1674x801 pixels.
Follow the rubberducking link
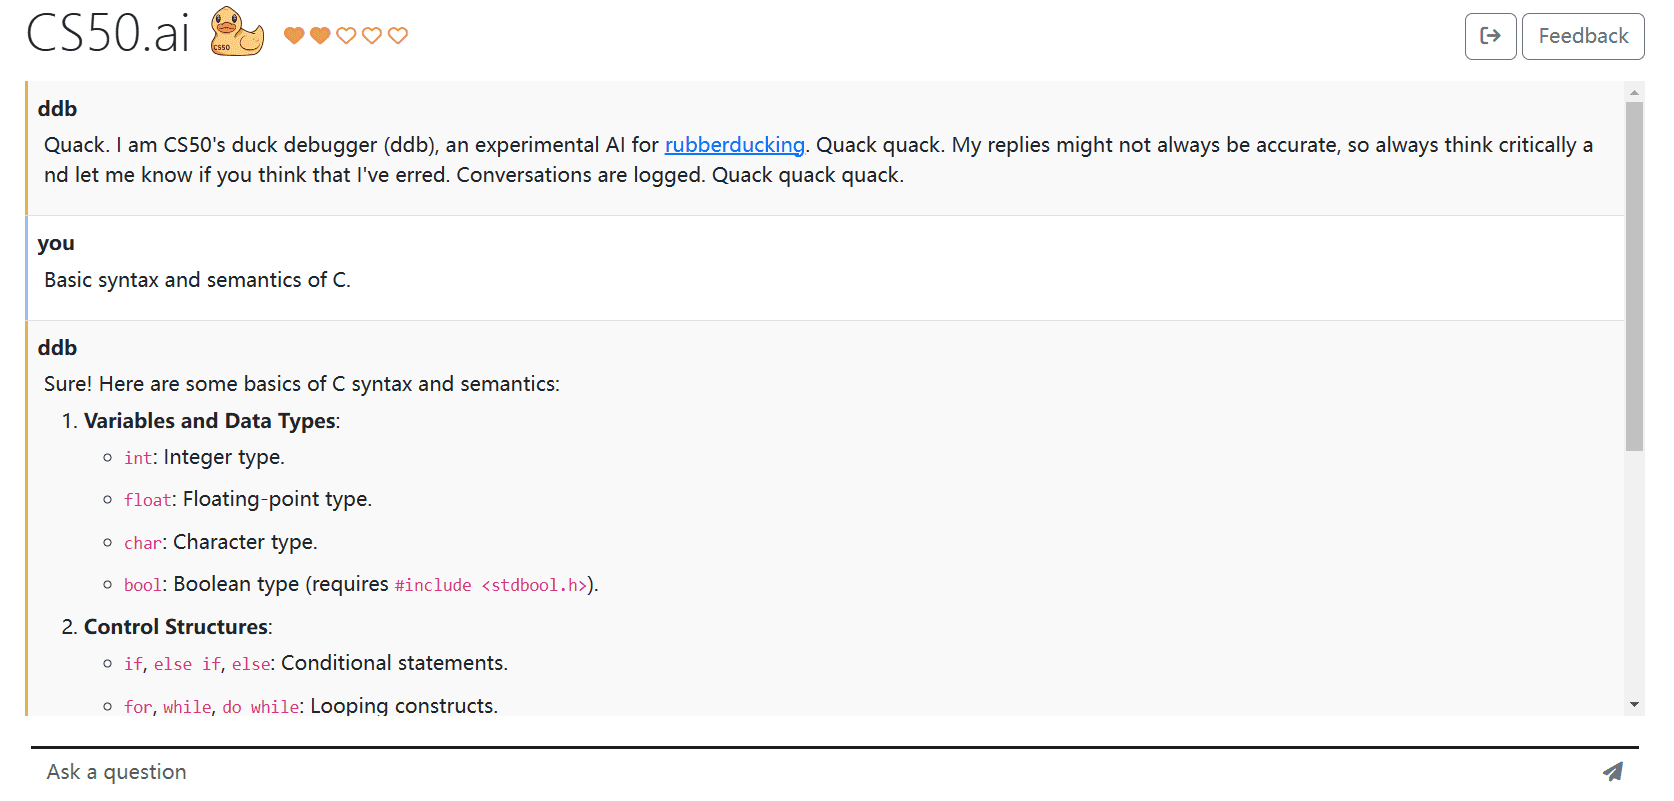click(735, 145)
